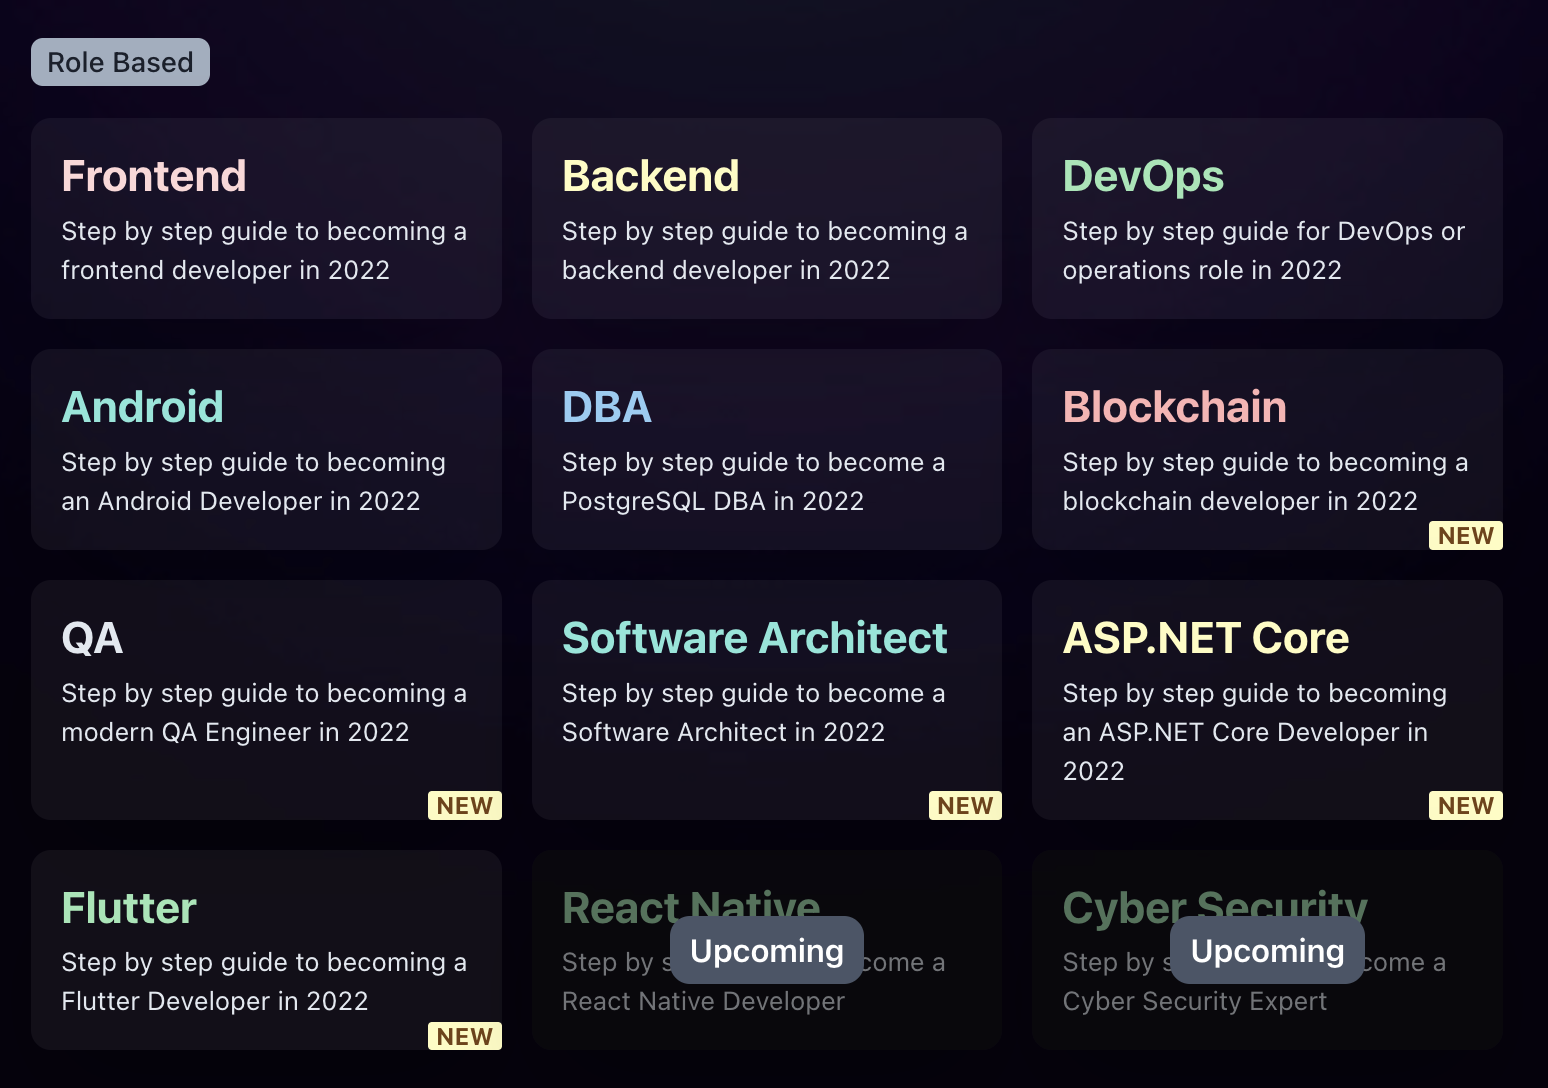Click text 'an ASP.NET Core Developer in'

tap(1245, 732)
